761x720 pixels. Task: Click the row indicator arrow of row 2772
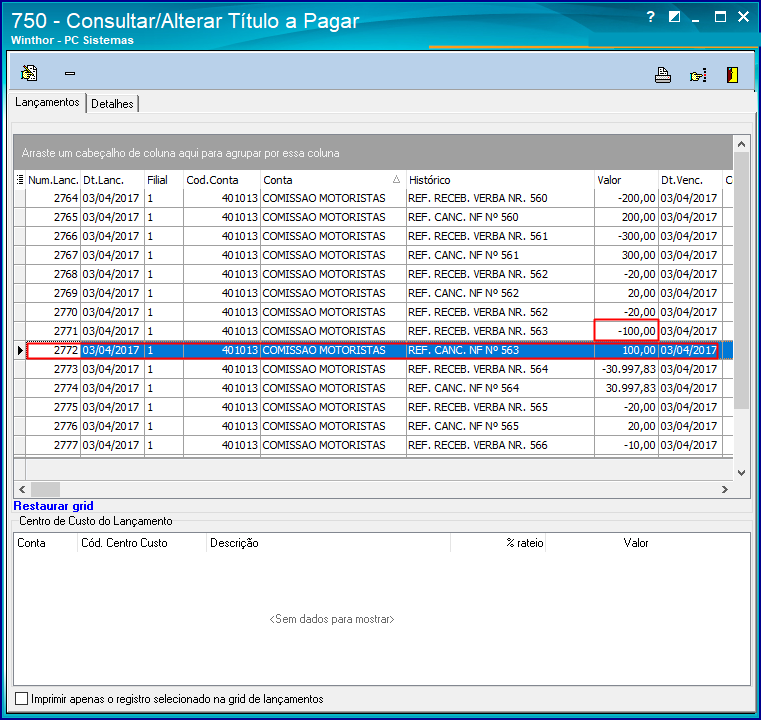click(x=20, y=350)
